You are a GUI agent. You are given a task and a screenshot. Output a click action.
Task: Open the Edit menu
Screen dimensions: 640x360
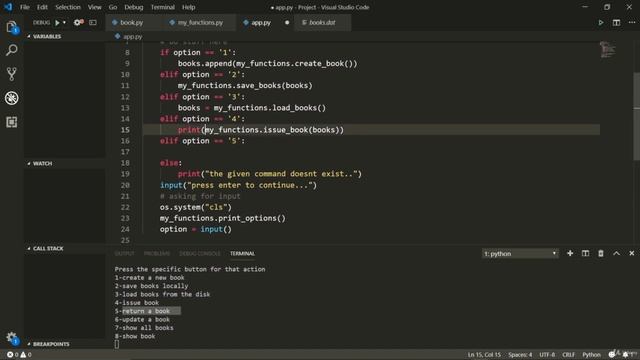click(x=42, y=7)
